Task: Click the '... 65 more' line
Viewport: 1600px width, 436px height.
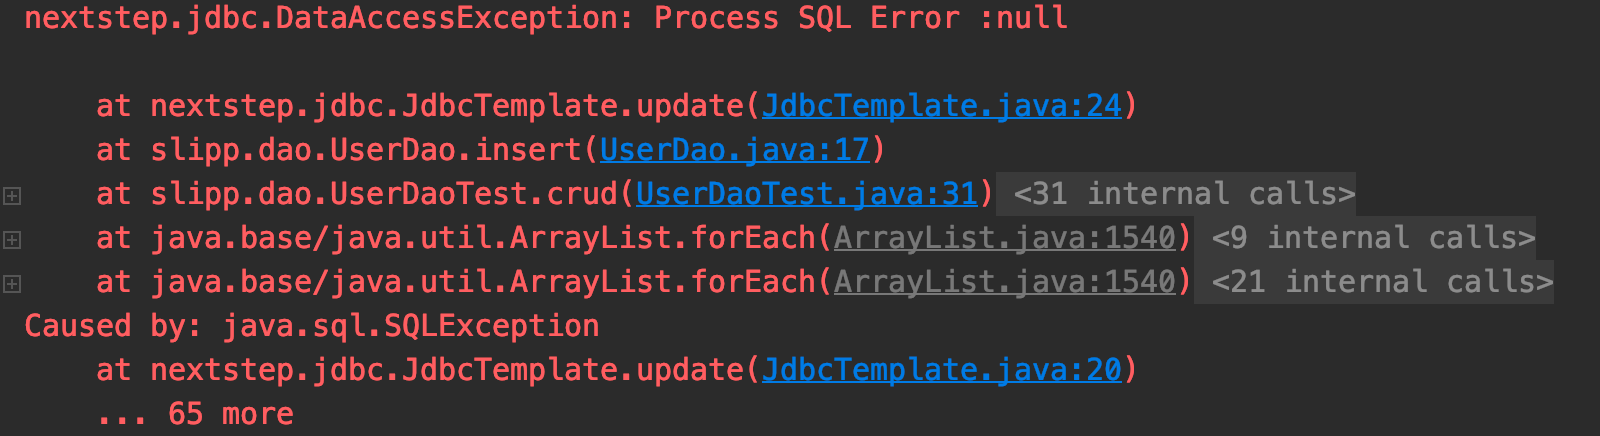Action: (x=195, y=414)
